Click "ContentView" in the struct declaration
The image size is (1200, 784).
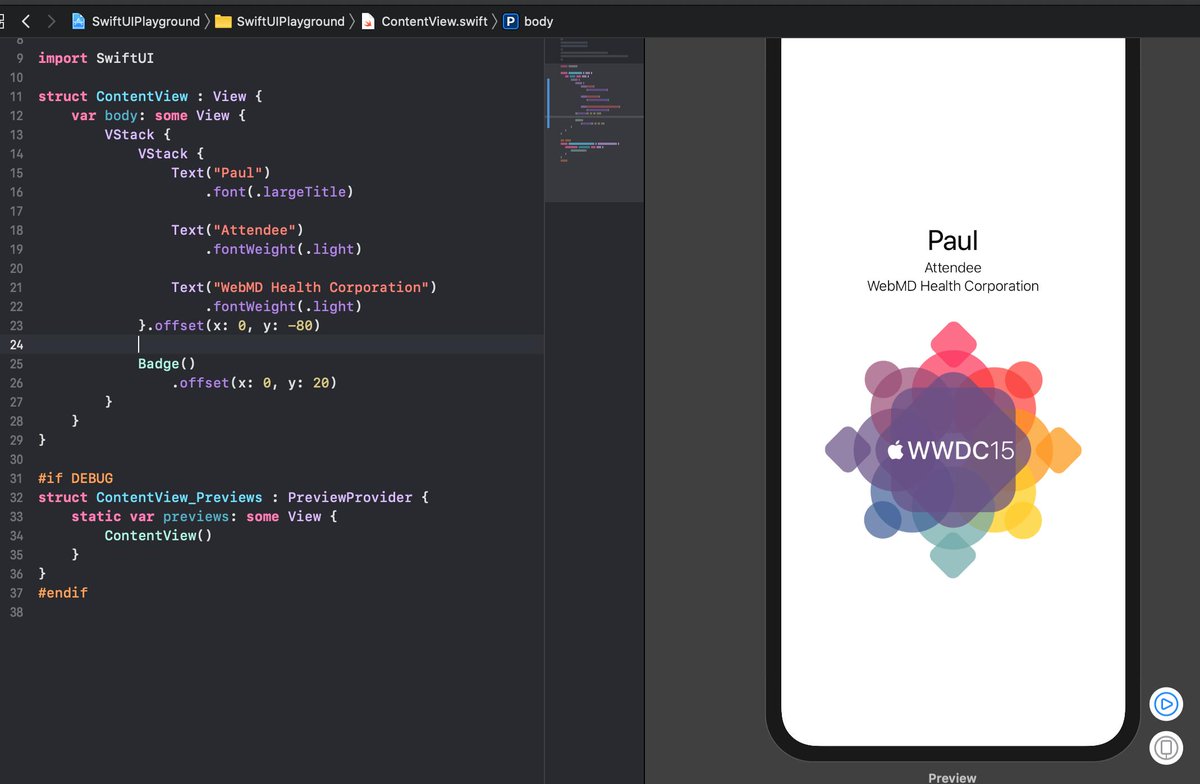(141, 96)
